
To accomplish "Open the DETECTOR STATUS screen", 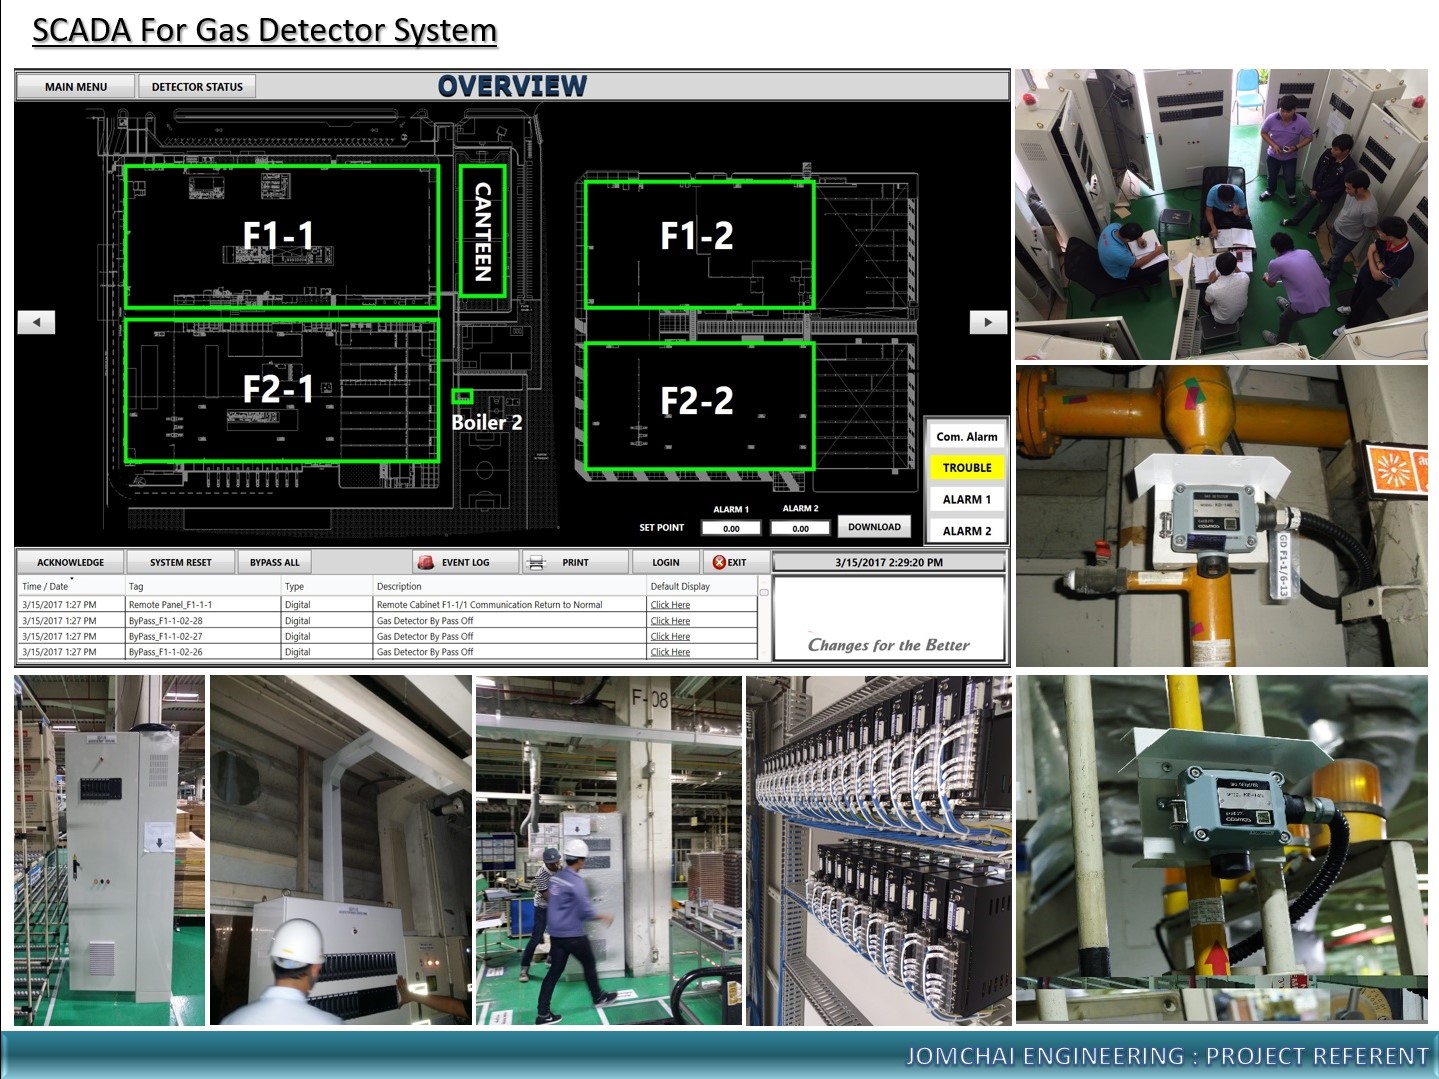I will point(197,87).
